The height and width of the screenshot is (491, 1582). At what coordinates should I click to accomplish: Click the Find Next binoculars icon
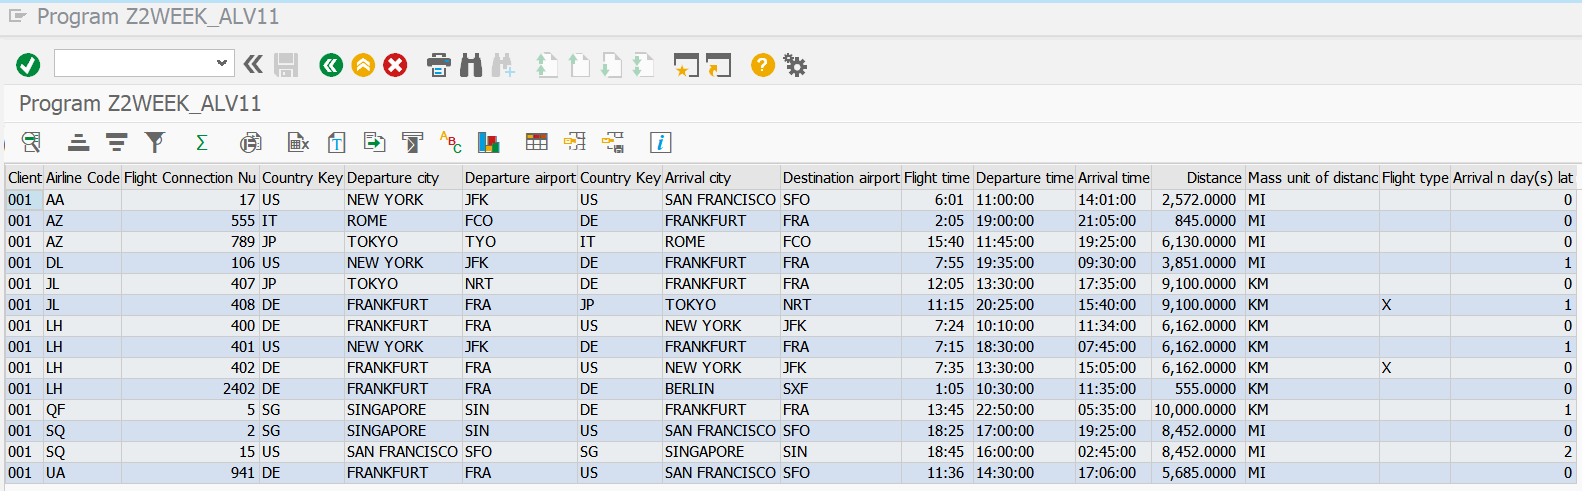click(x=502, y=65)
